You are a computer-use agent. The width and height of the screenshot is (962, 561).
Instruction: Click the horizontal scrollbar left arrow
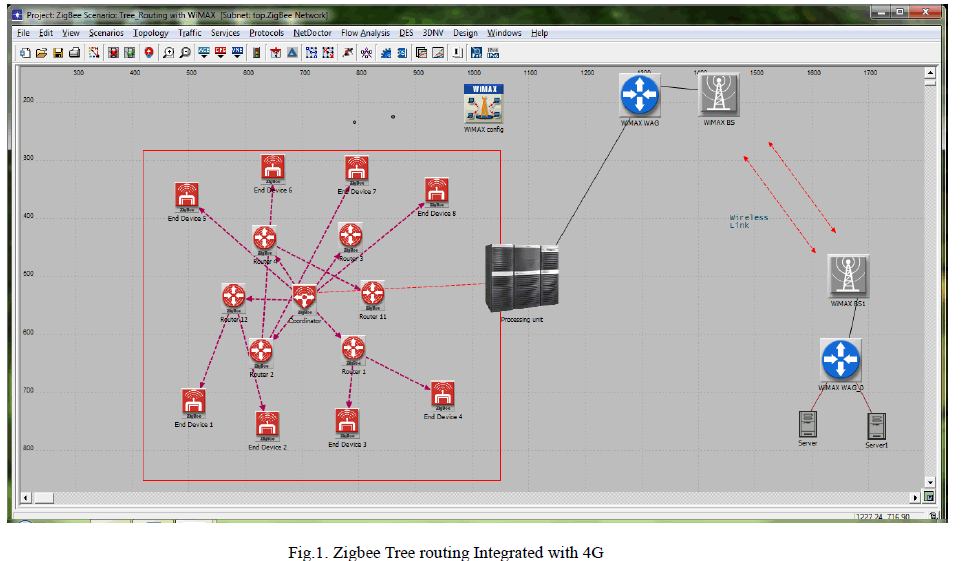tap(28, 497)
